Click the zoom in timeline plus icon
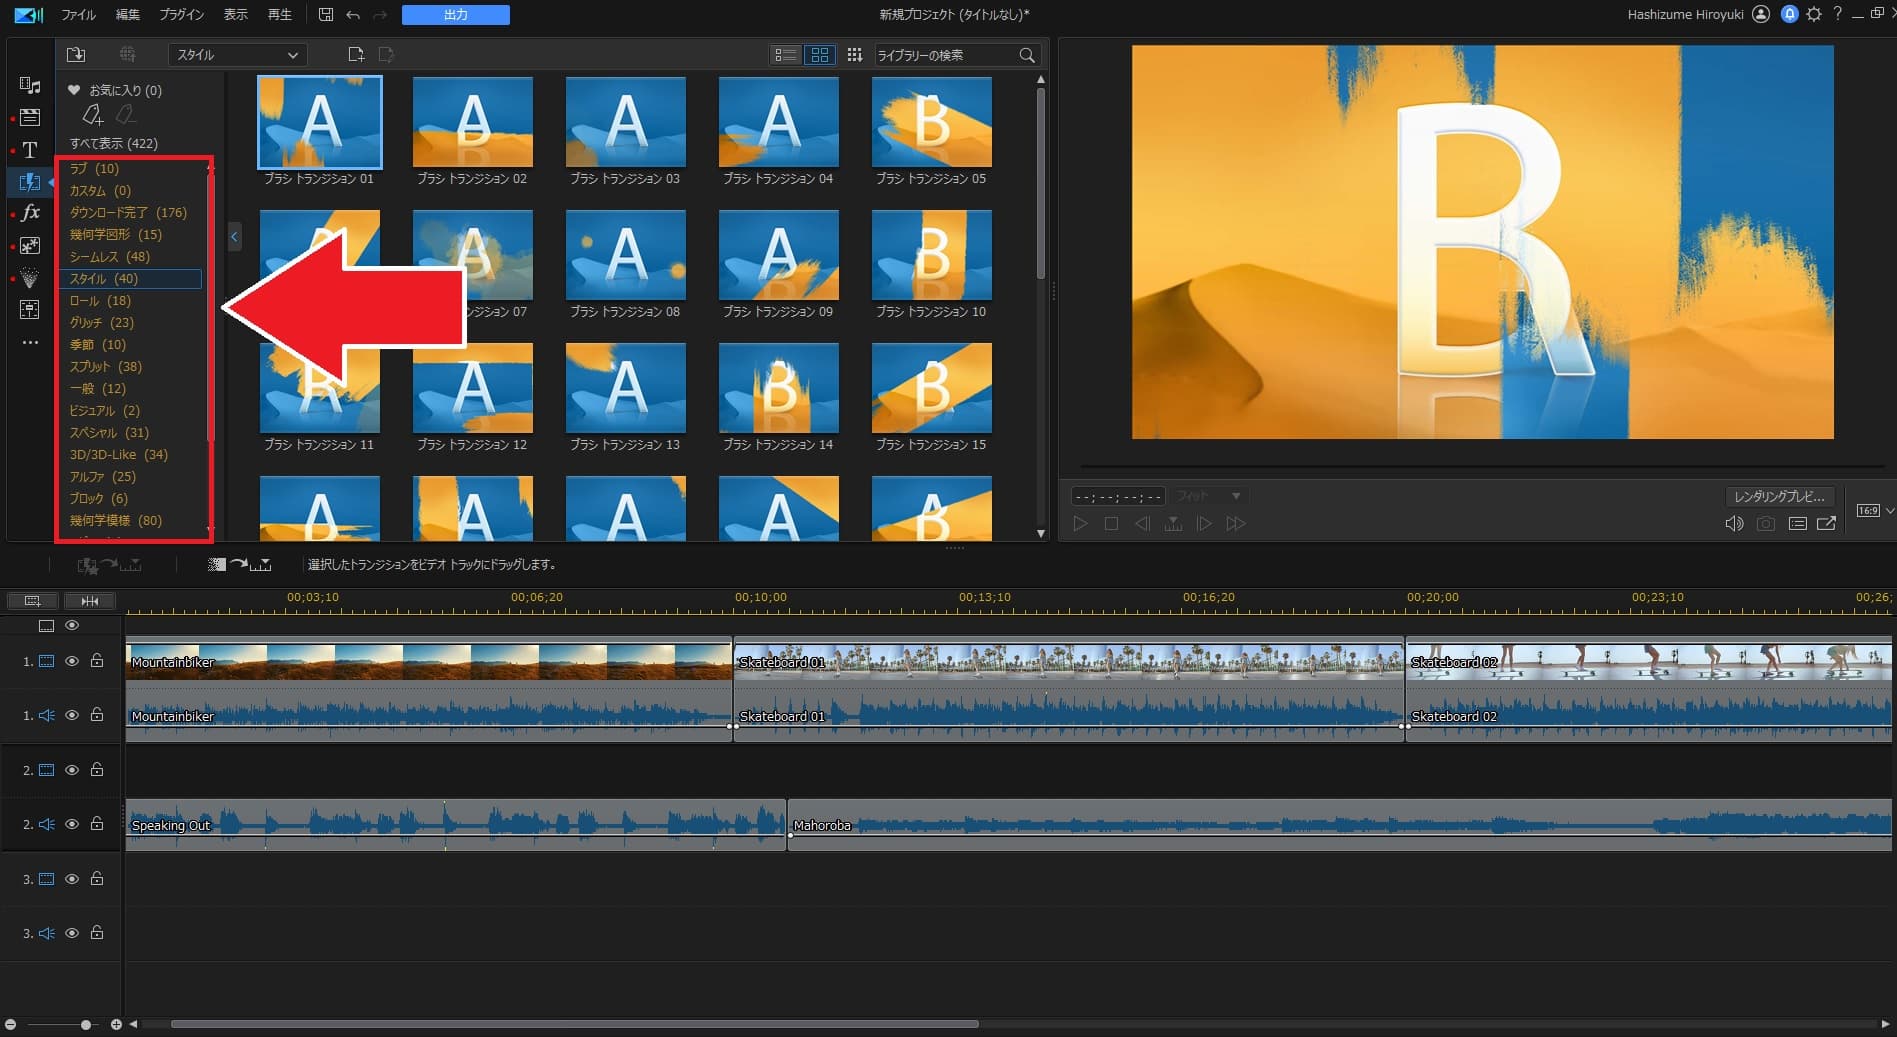The width and height of the screenshot is (1897, 1037). pos(116,1025)
